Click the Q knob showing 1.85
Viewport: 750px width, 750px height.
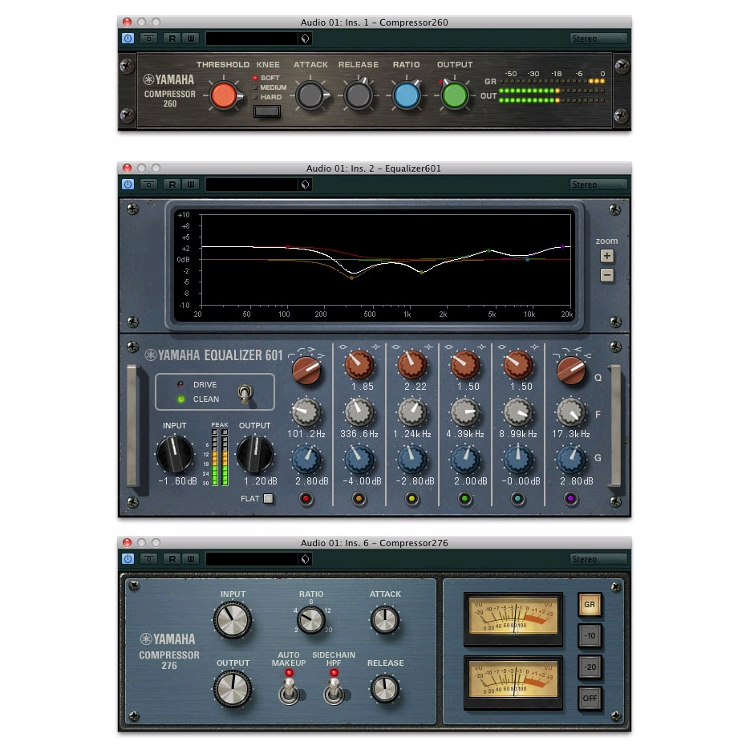359,364
